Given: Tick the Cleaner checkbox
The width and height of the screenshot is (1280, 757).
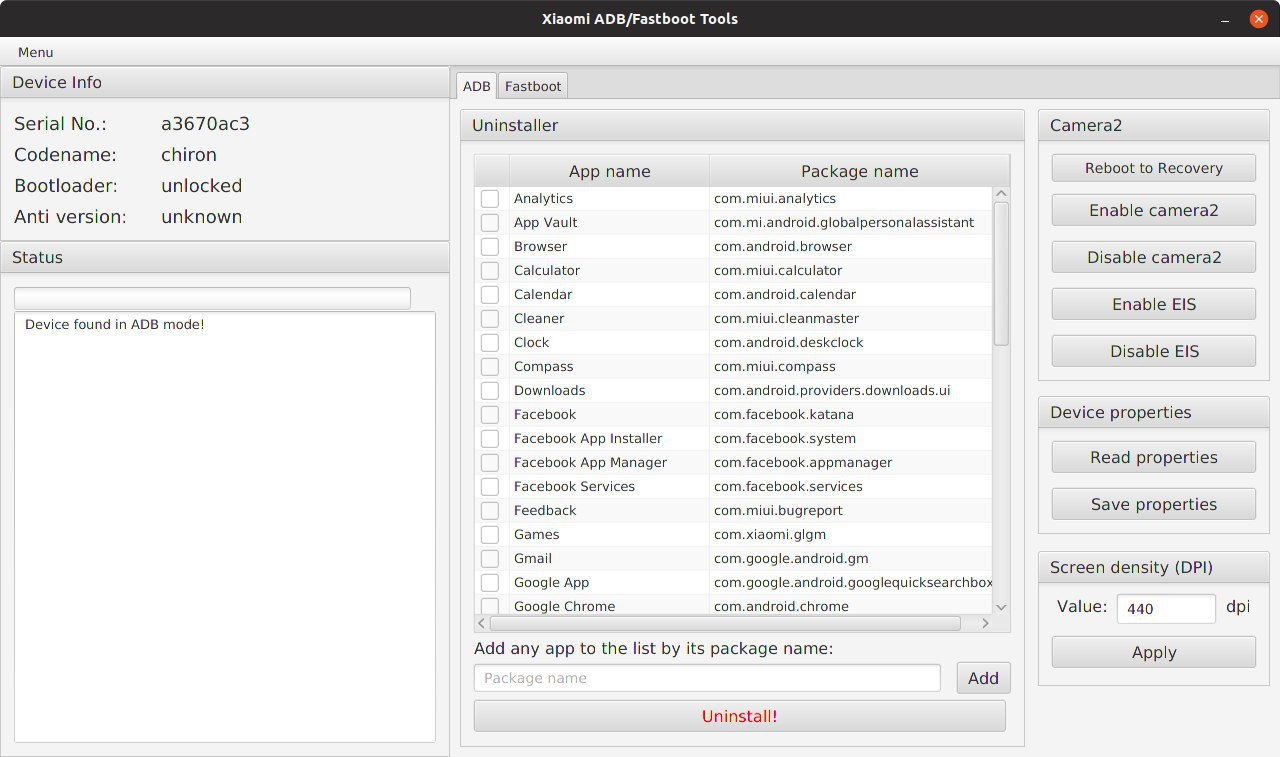Looking at the screenshot, I should 490,319.
